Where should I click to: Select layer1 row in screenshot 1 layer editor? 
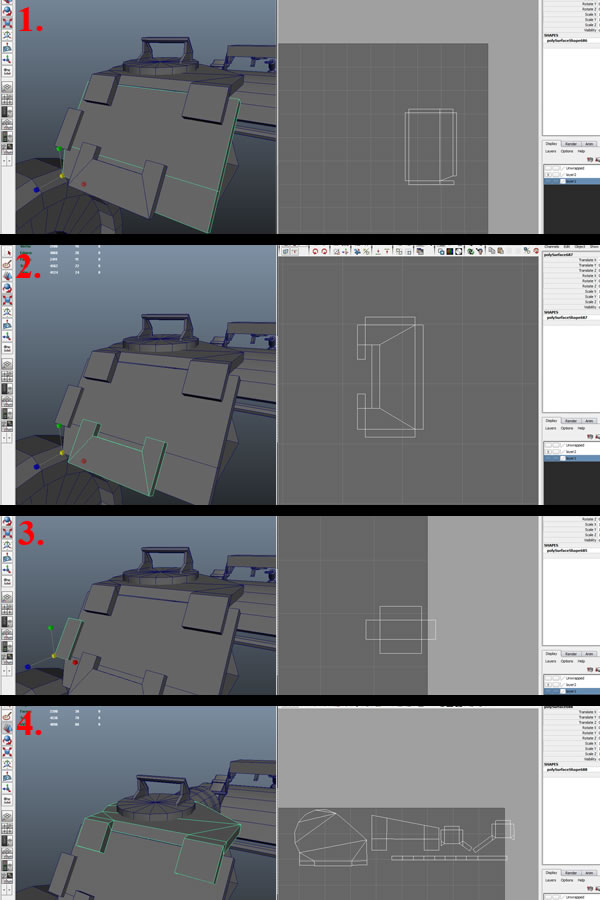(x=572, y=181)
